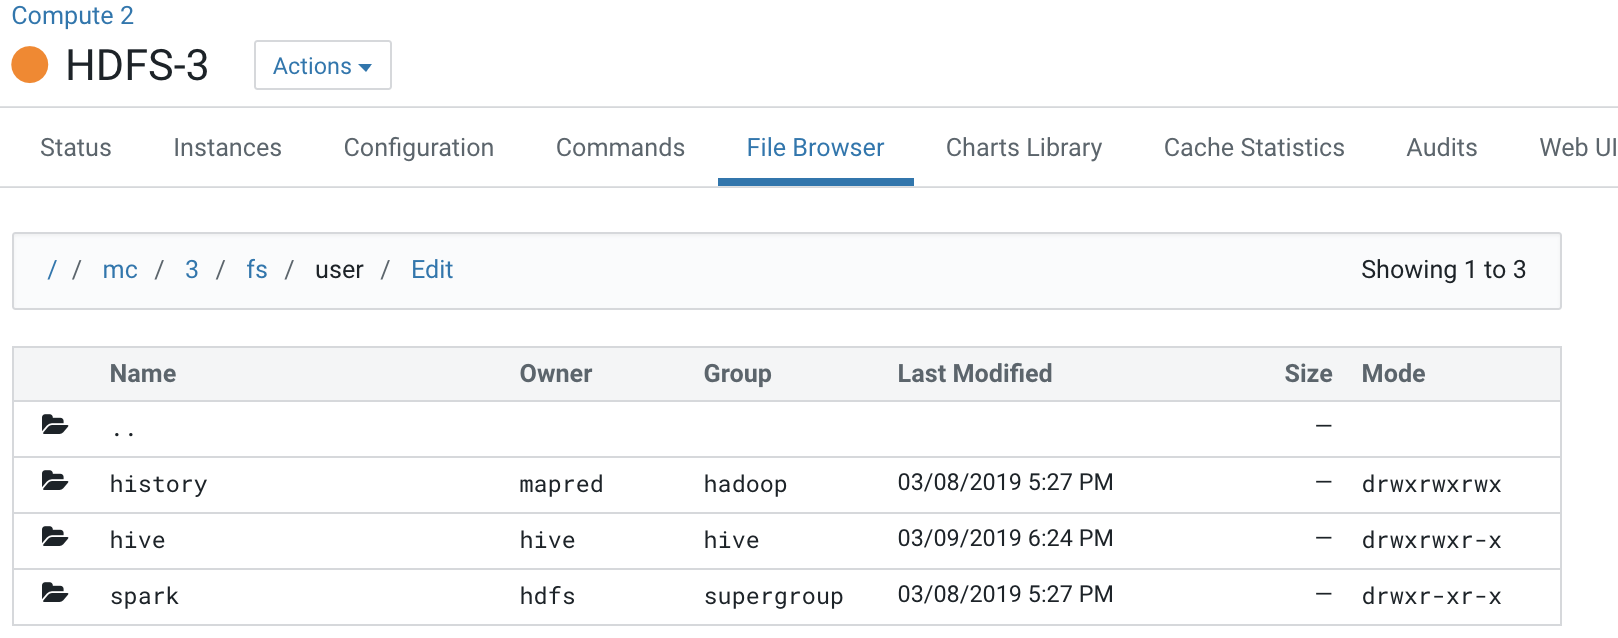Open the Instances tab
The width and height of the screenshot is (1618, 638).
pos(227,148)
